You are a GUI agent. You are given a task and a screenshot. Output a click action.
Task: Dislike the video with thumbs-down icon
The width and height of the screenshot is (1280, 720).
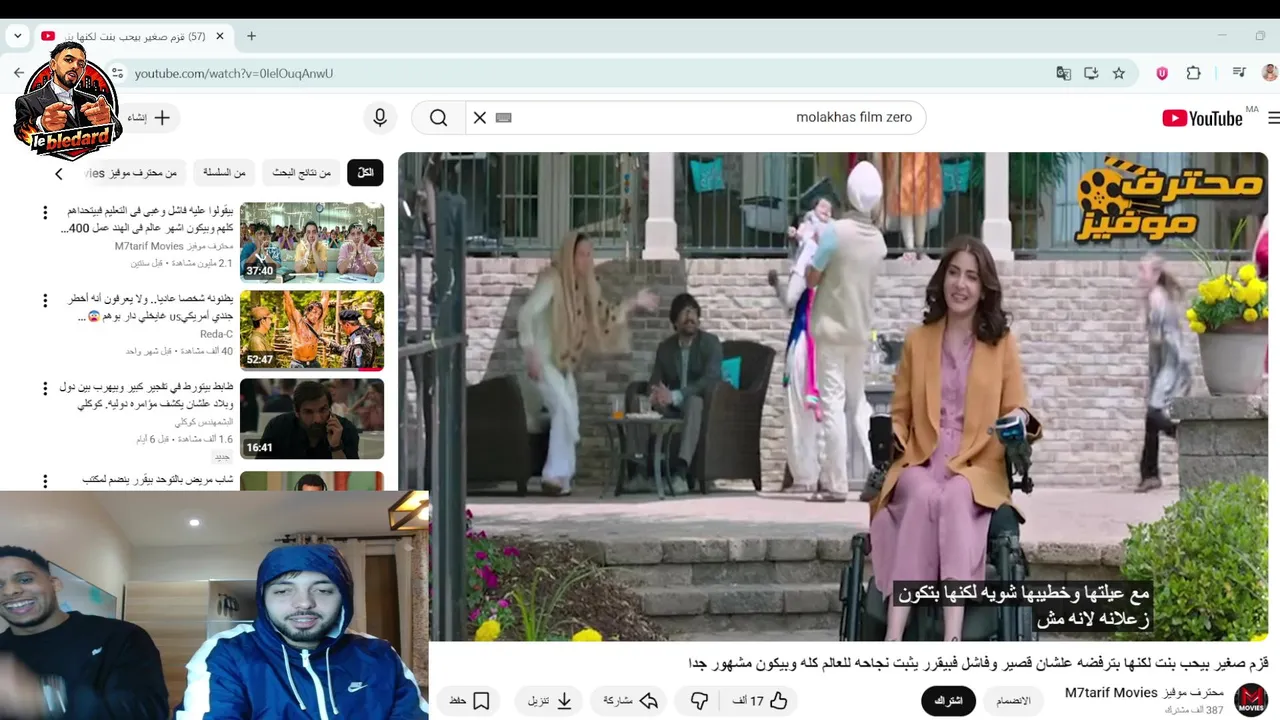tap(700, 701)
